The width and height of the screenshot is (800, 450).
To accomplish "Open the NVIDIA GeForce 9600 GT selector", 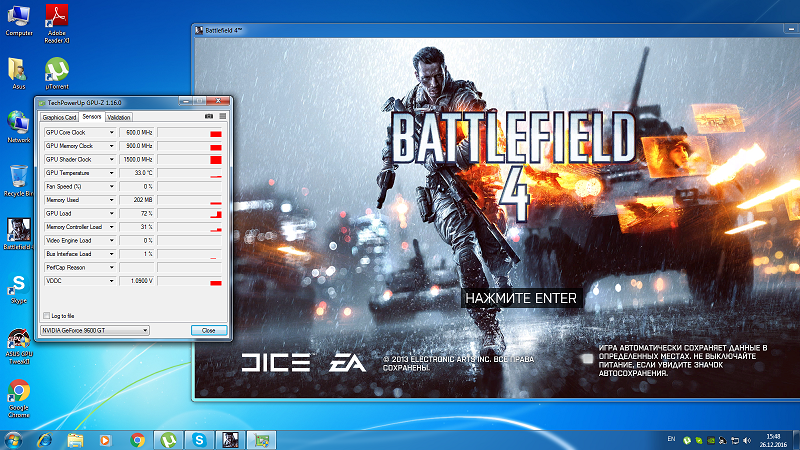I will coord(94,331).
